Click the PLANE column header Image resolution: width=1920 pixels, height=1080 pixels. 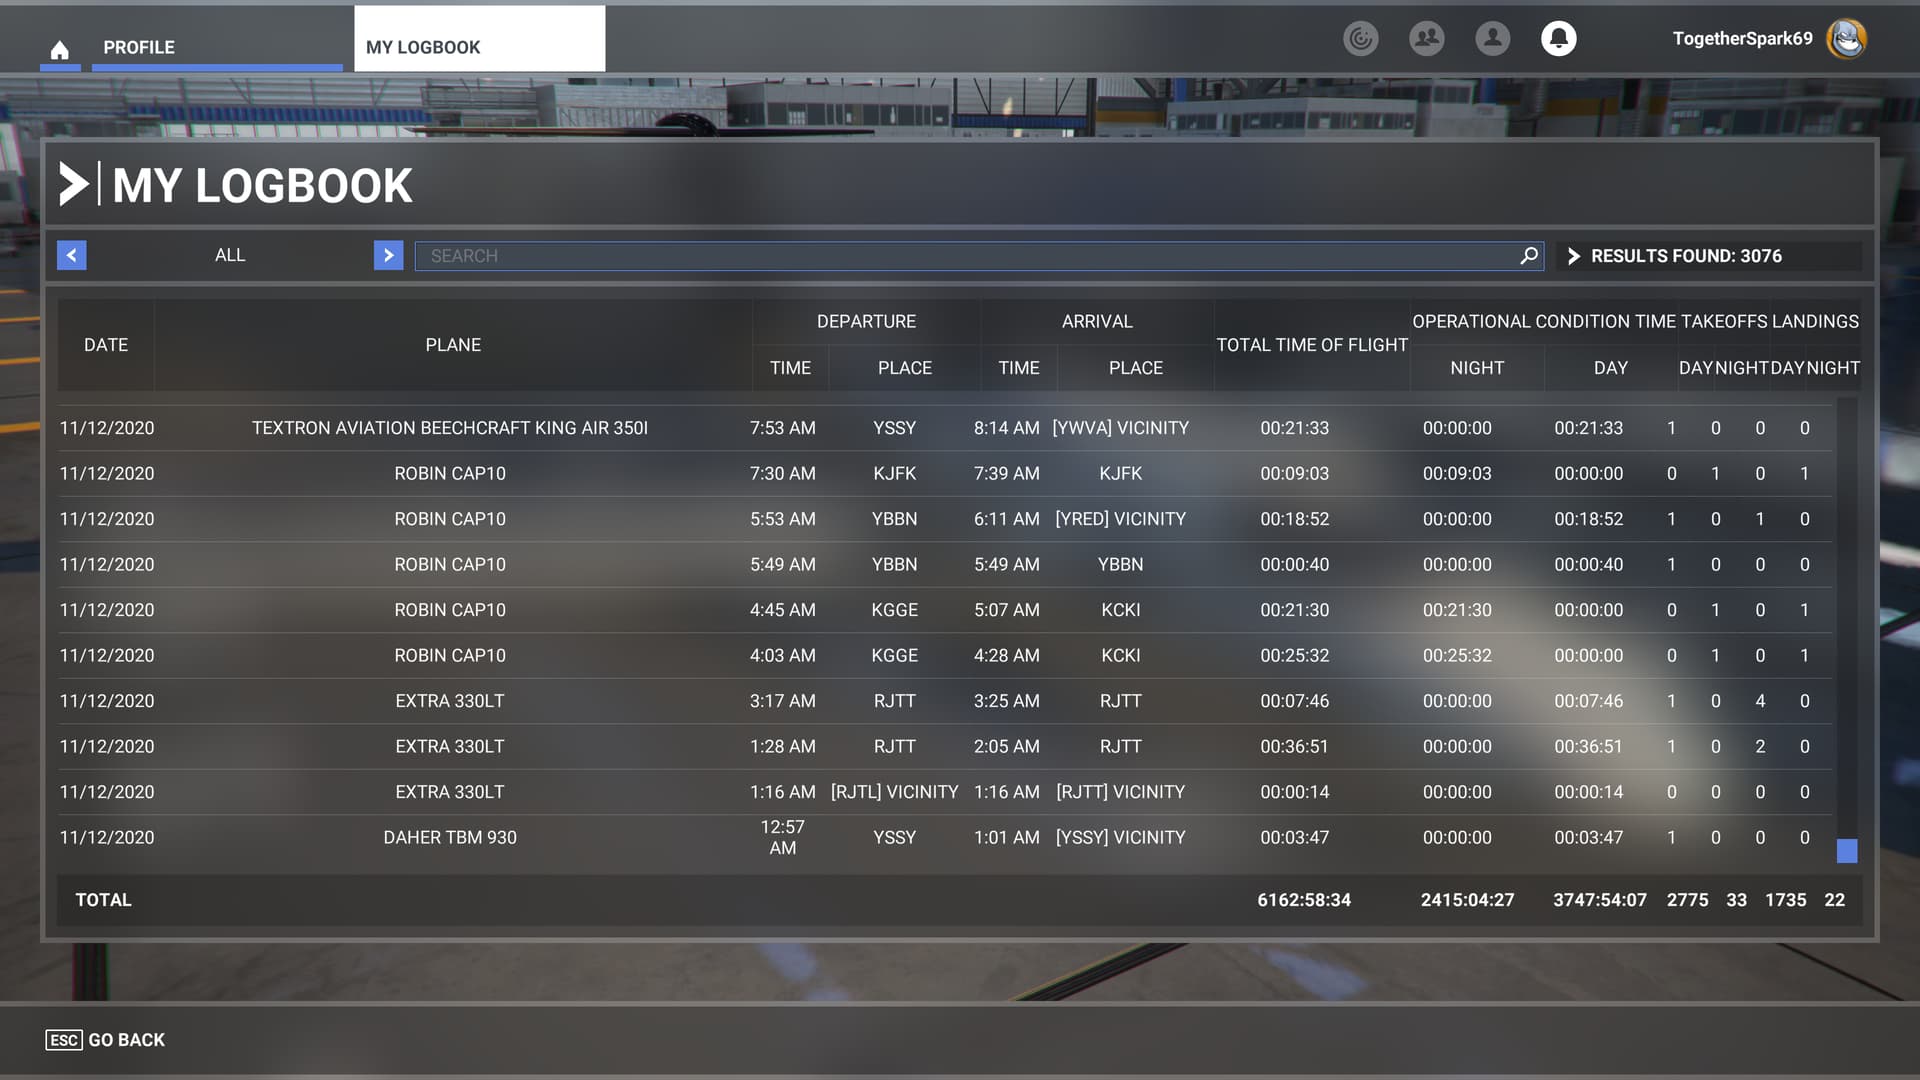(x=453, y=345)
